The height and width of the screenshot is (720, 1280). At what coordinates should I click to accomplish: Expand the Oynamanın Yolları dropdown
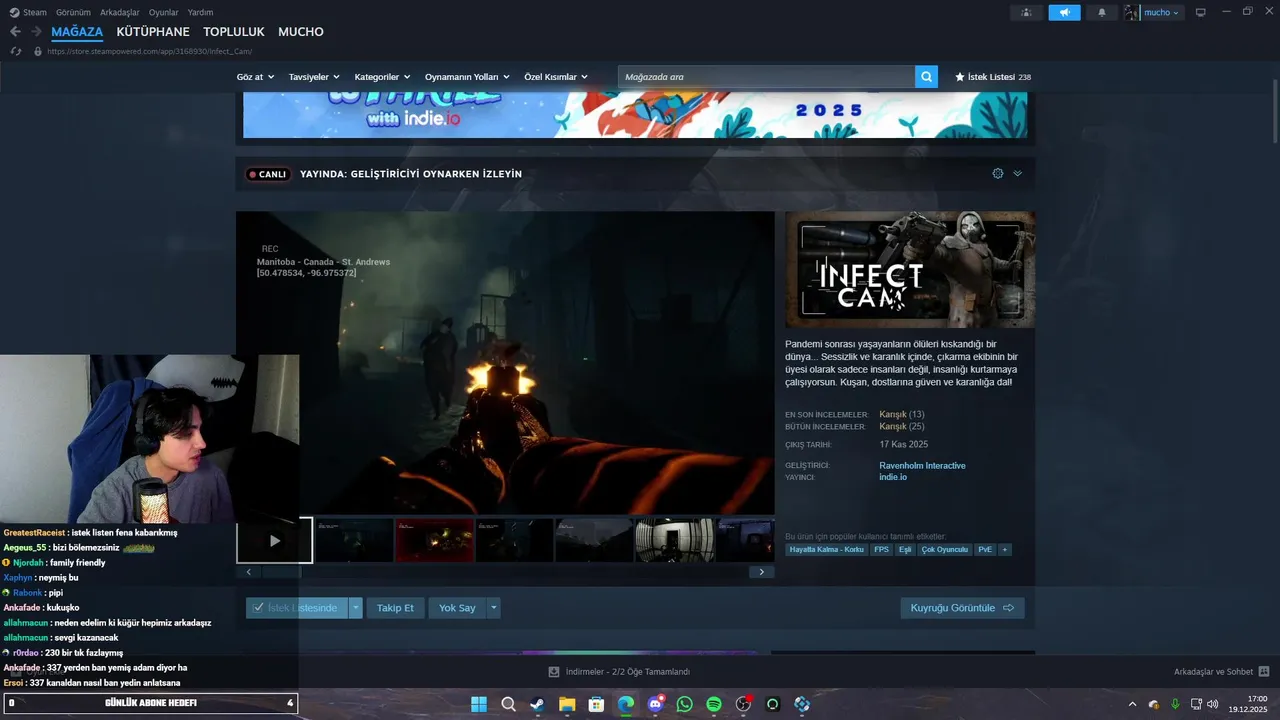[x=467, y=77]
